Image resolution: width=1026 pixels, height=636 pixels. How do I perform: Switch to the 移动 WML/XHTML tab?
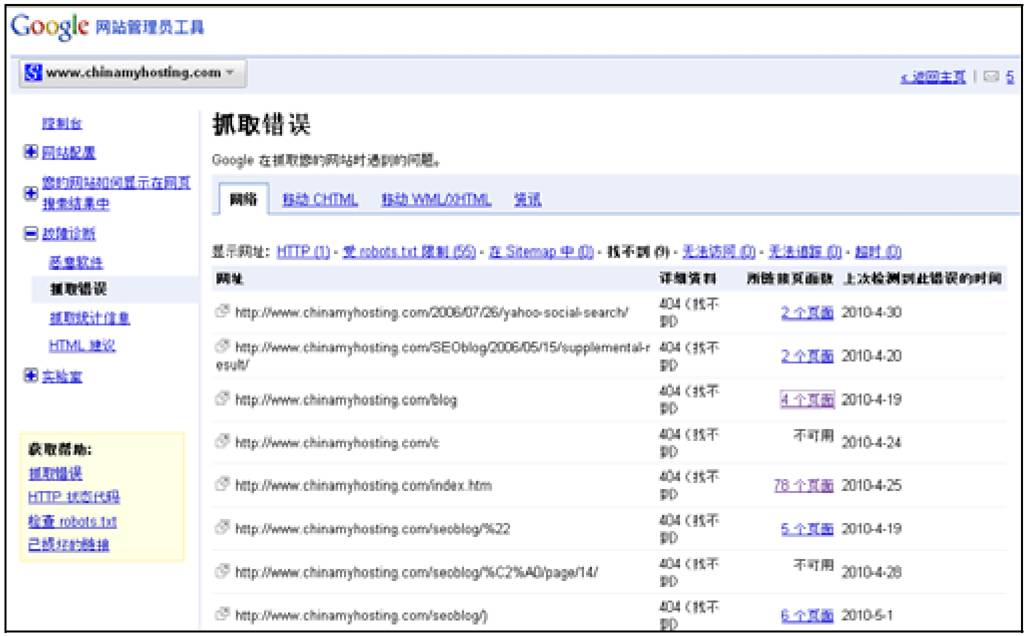click(436, 200)
